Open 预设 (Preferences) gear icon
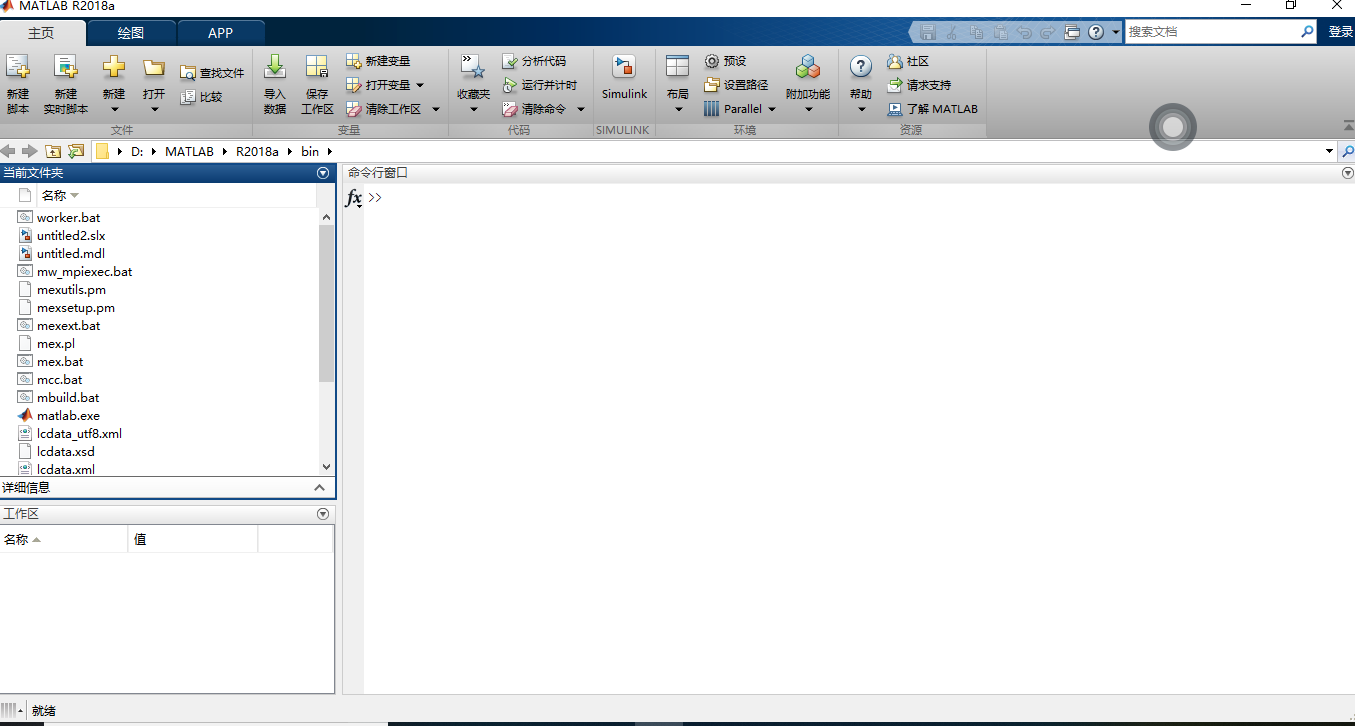Screen dimensions: 1355x726 (x=712, y=61)
